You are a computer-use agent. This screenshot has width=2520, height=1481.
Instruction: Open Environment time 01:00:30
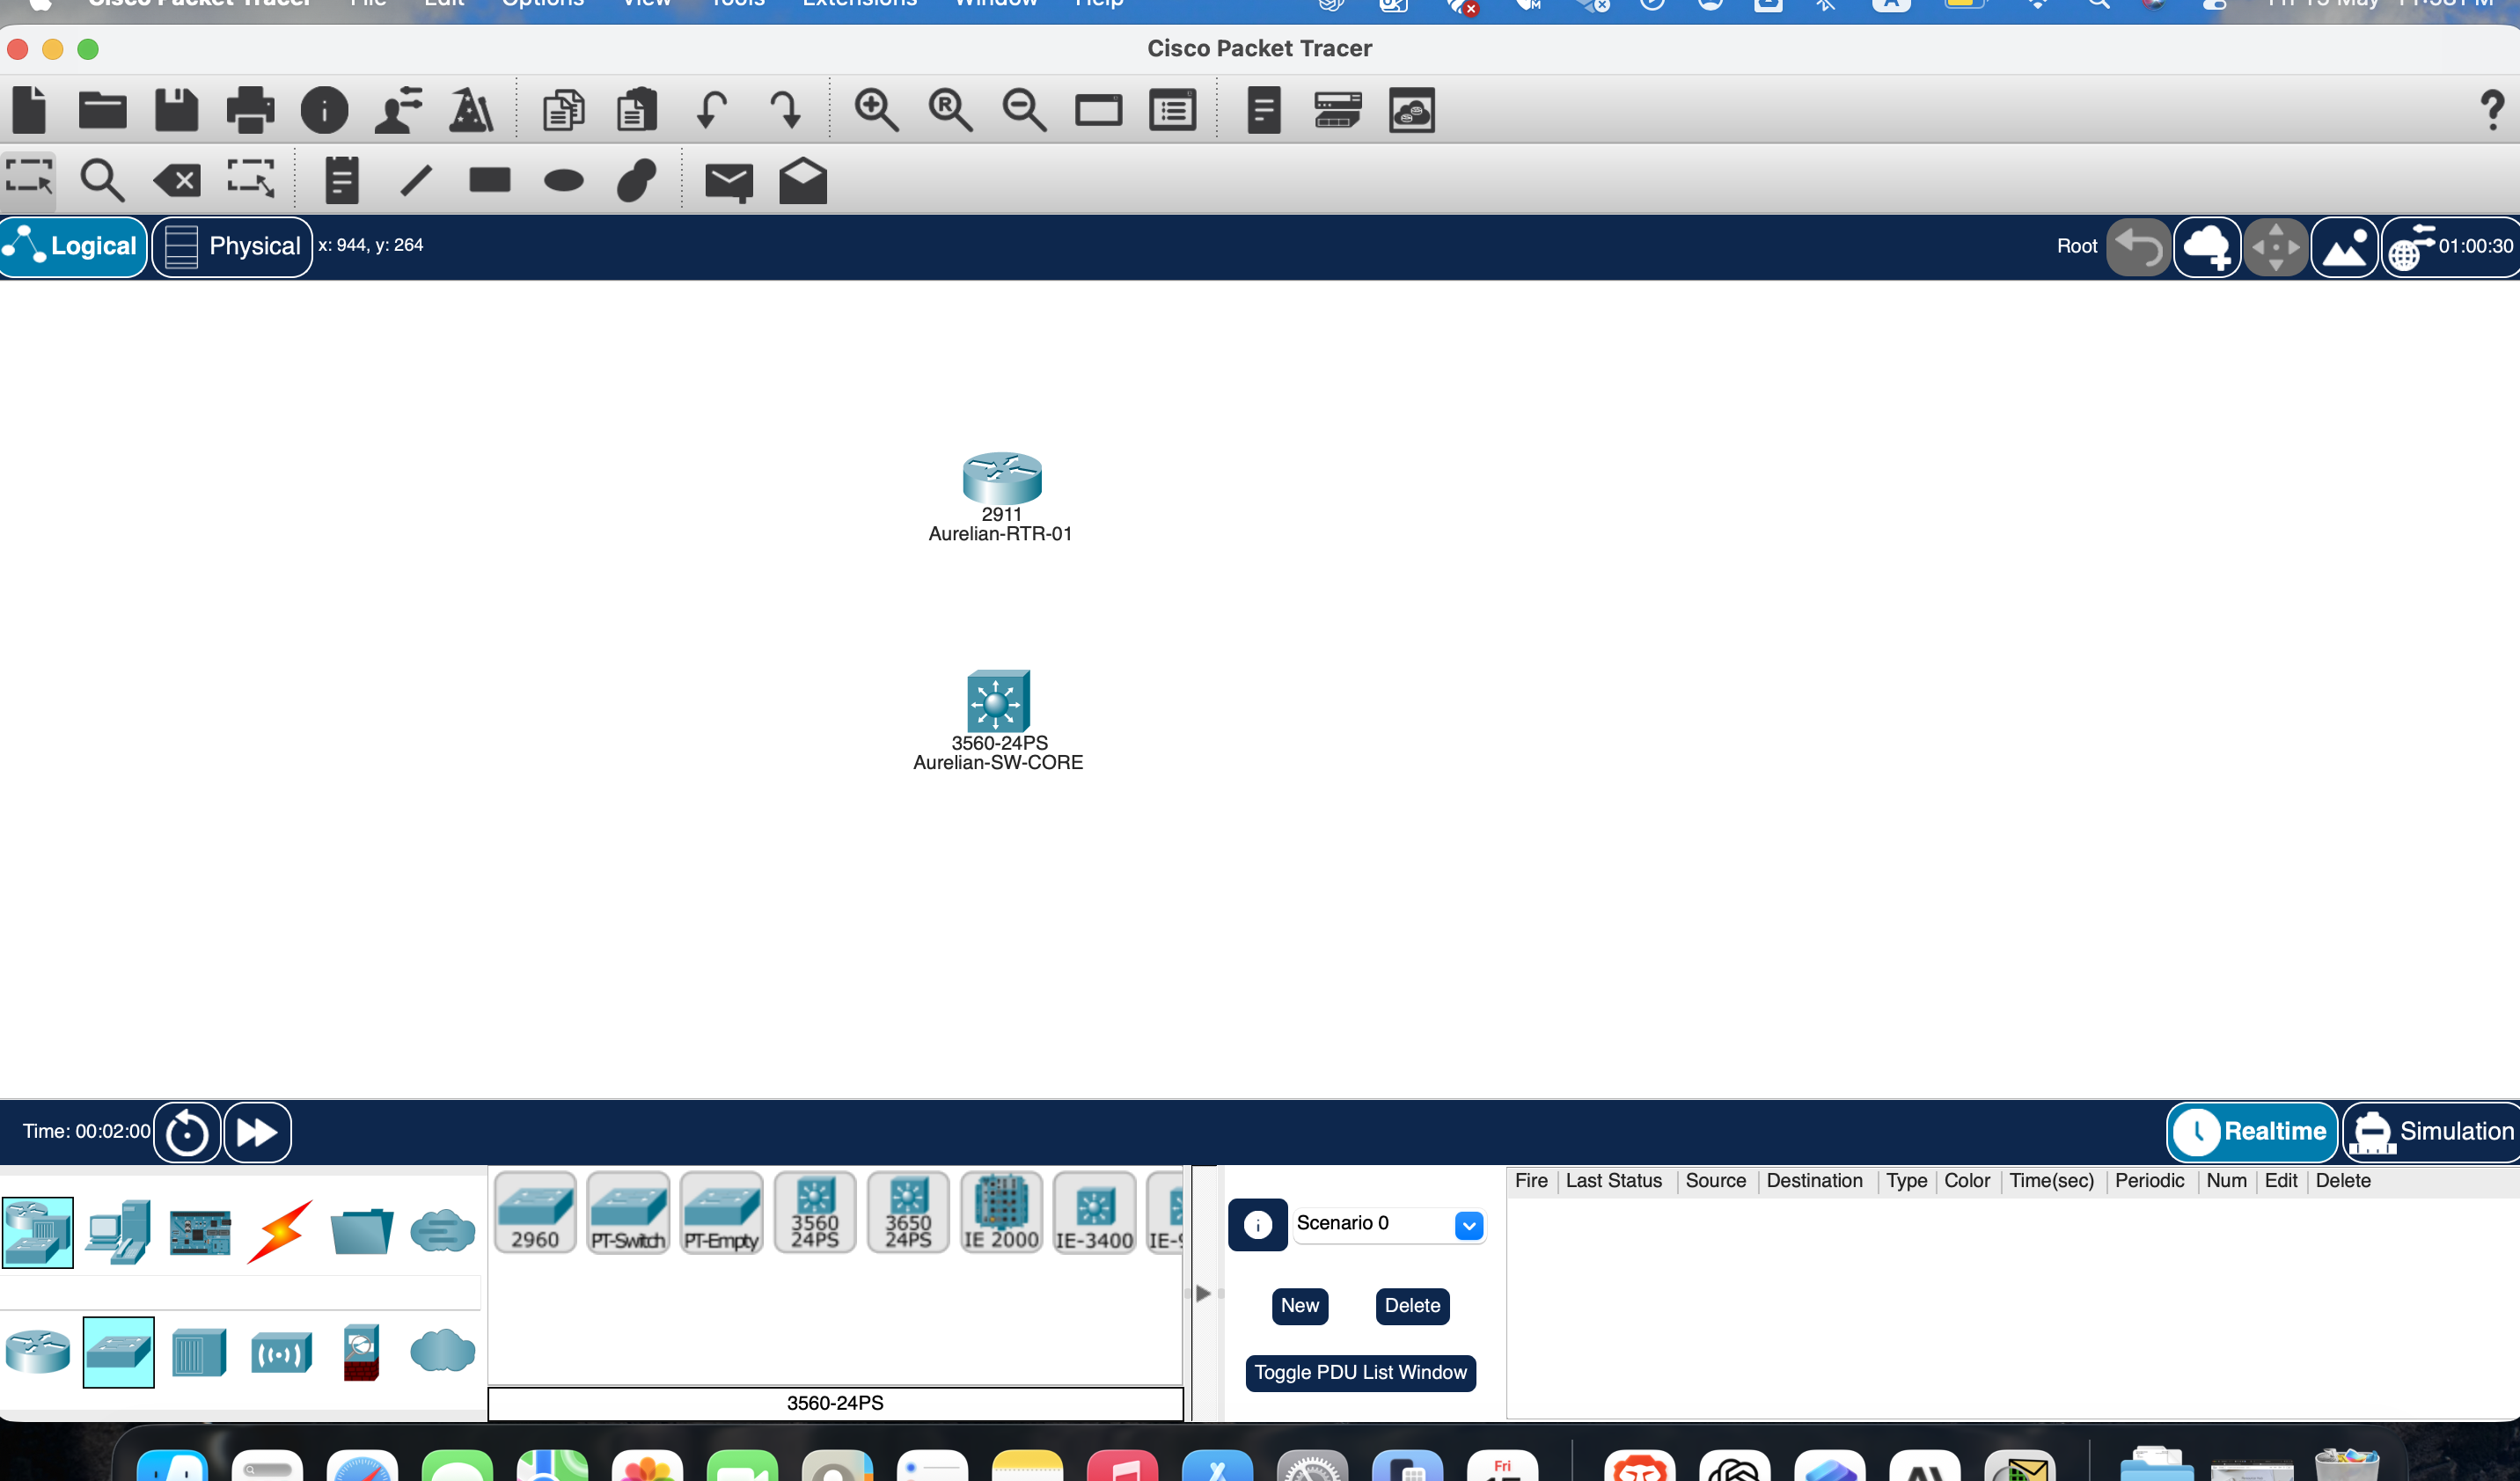pyautogui.click(x=2451, y=247)
